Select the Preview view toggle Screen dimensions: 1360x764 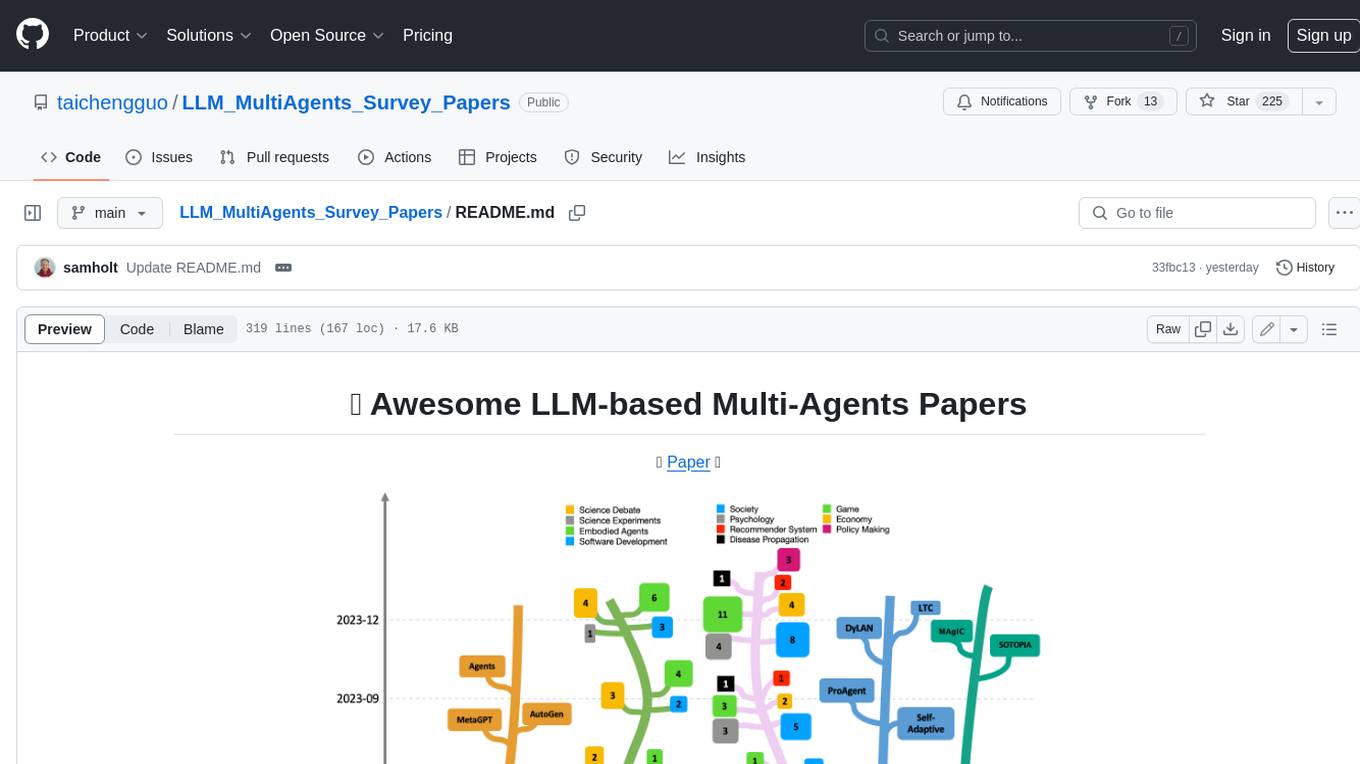coord(65,329)
